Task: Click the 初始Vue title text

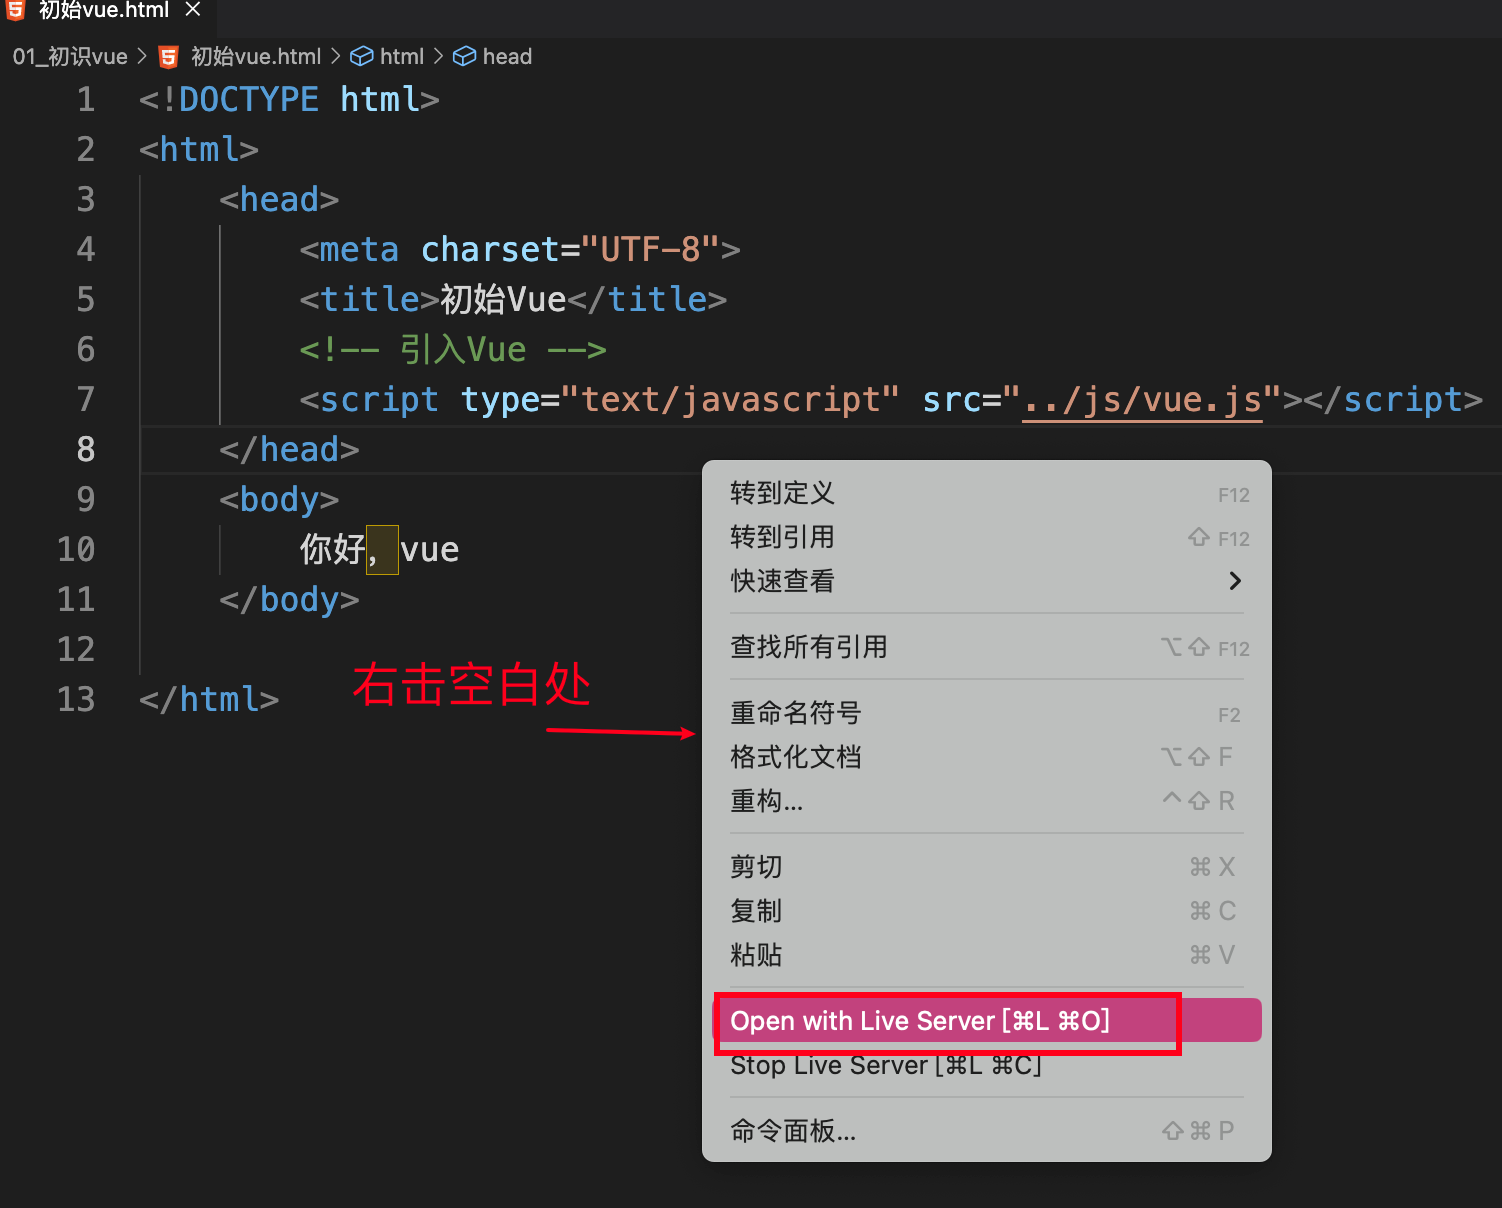Action: click(503, 299)
